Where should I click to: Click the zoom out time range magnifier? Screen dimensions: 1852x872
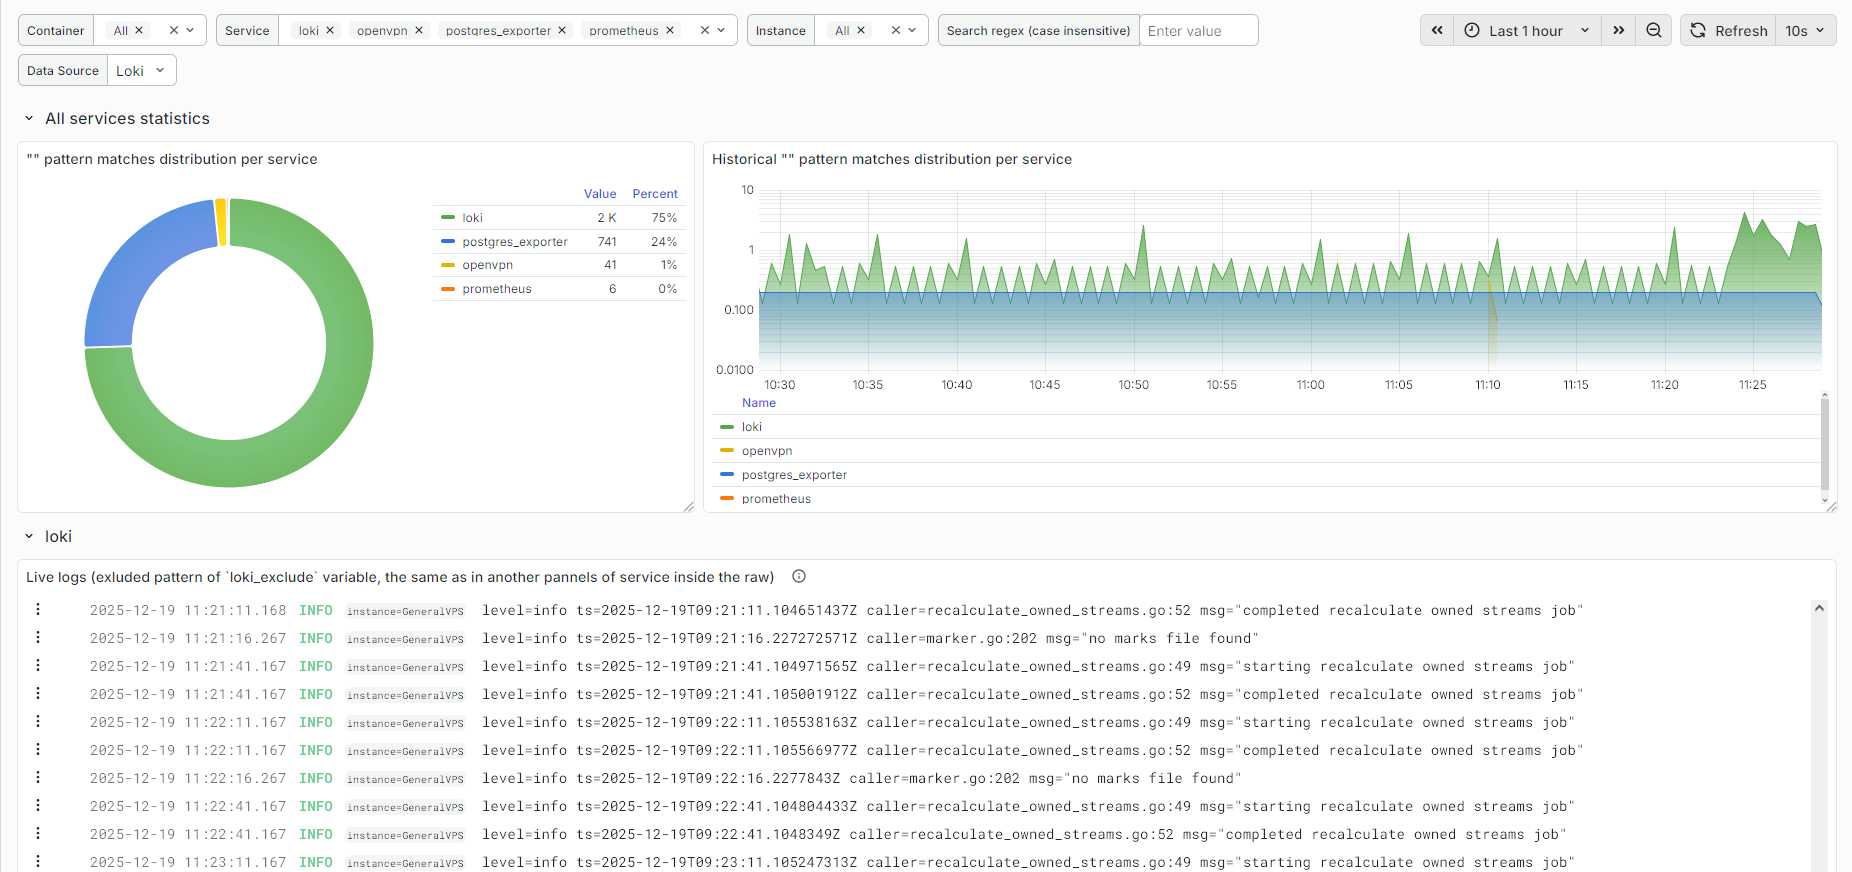(1654, 30)
